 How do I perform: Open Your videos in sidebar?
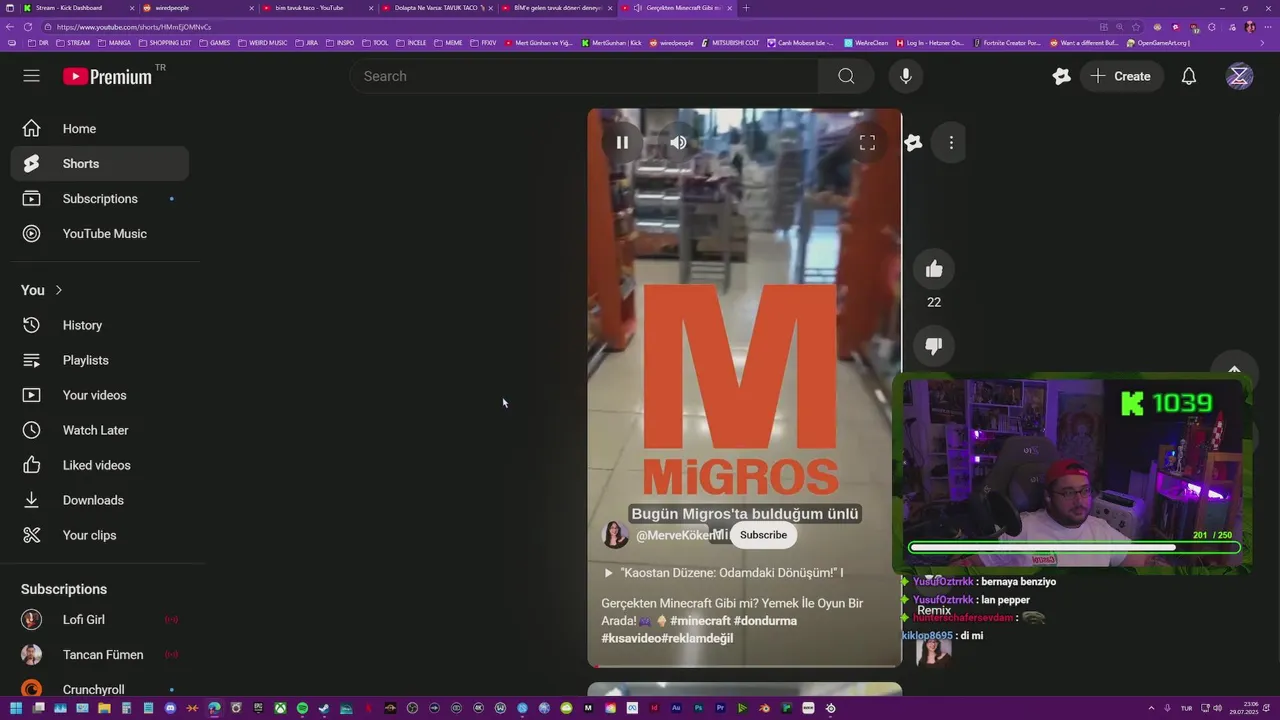pyautogui.click(x=100, y=395)
